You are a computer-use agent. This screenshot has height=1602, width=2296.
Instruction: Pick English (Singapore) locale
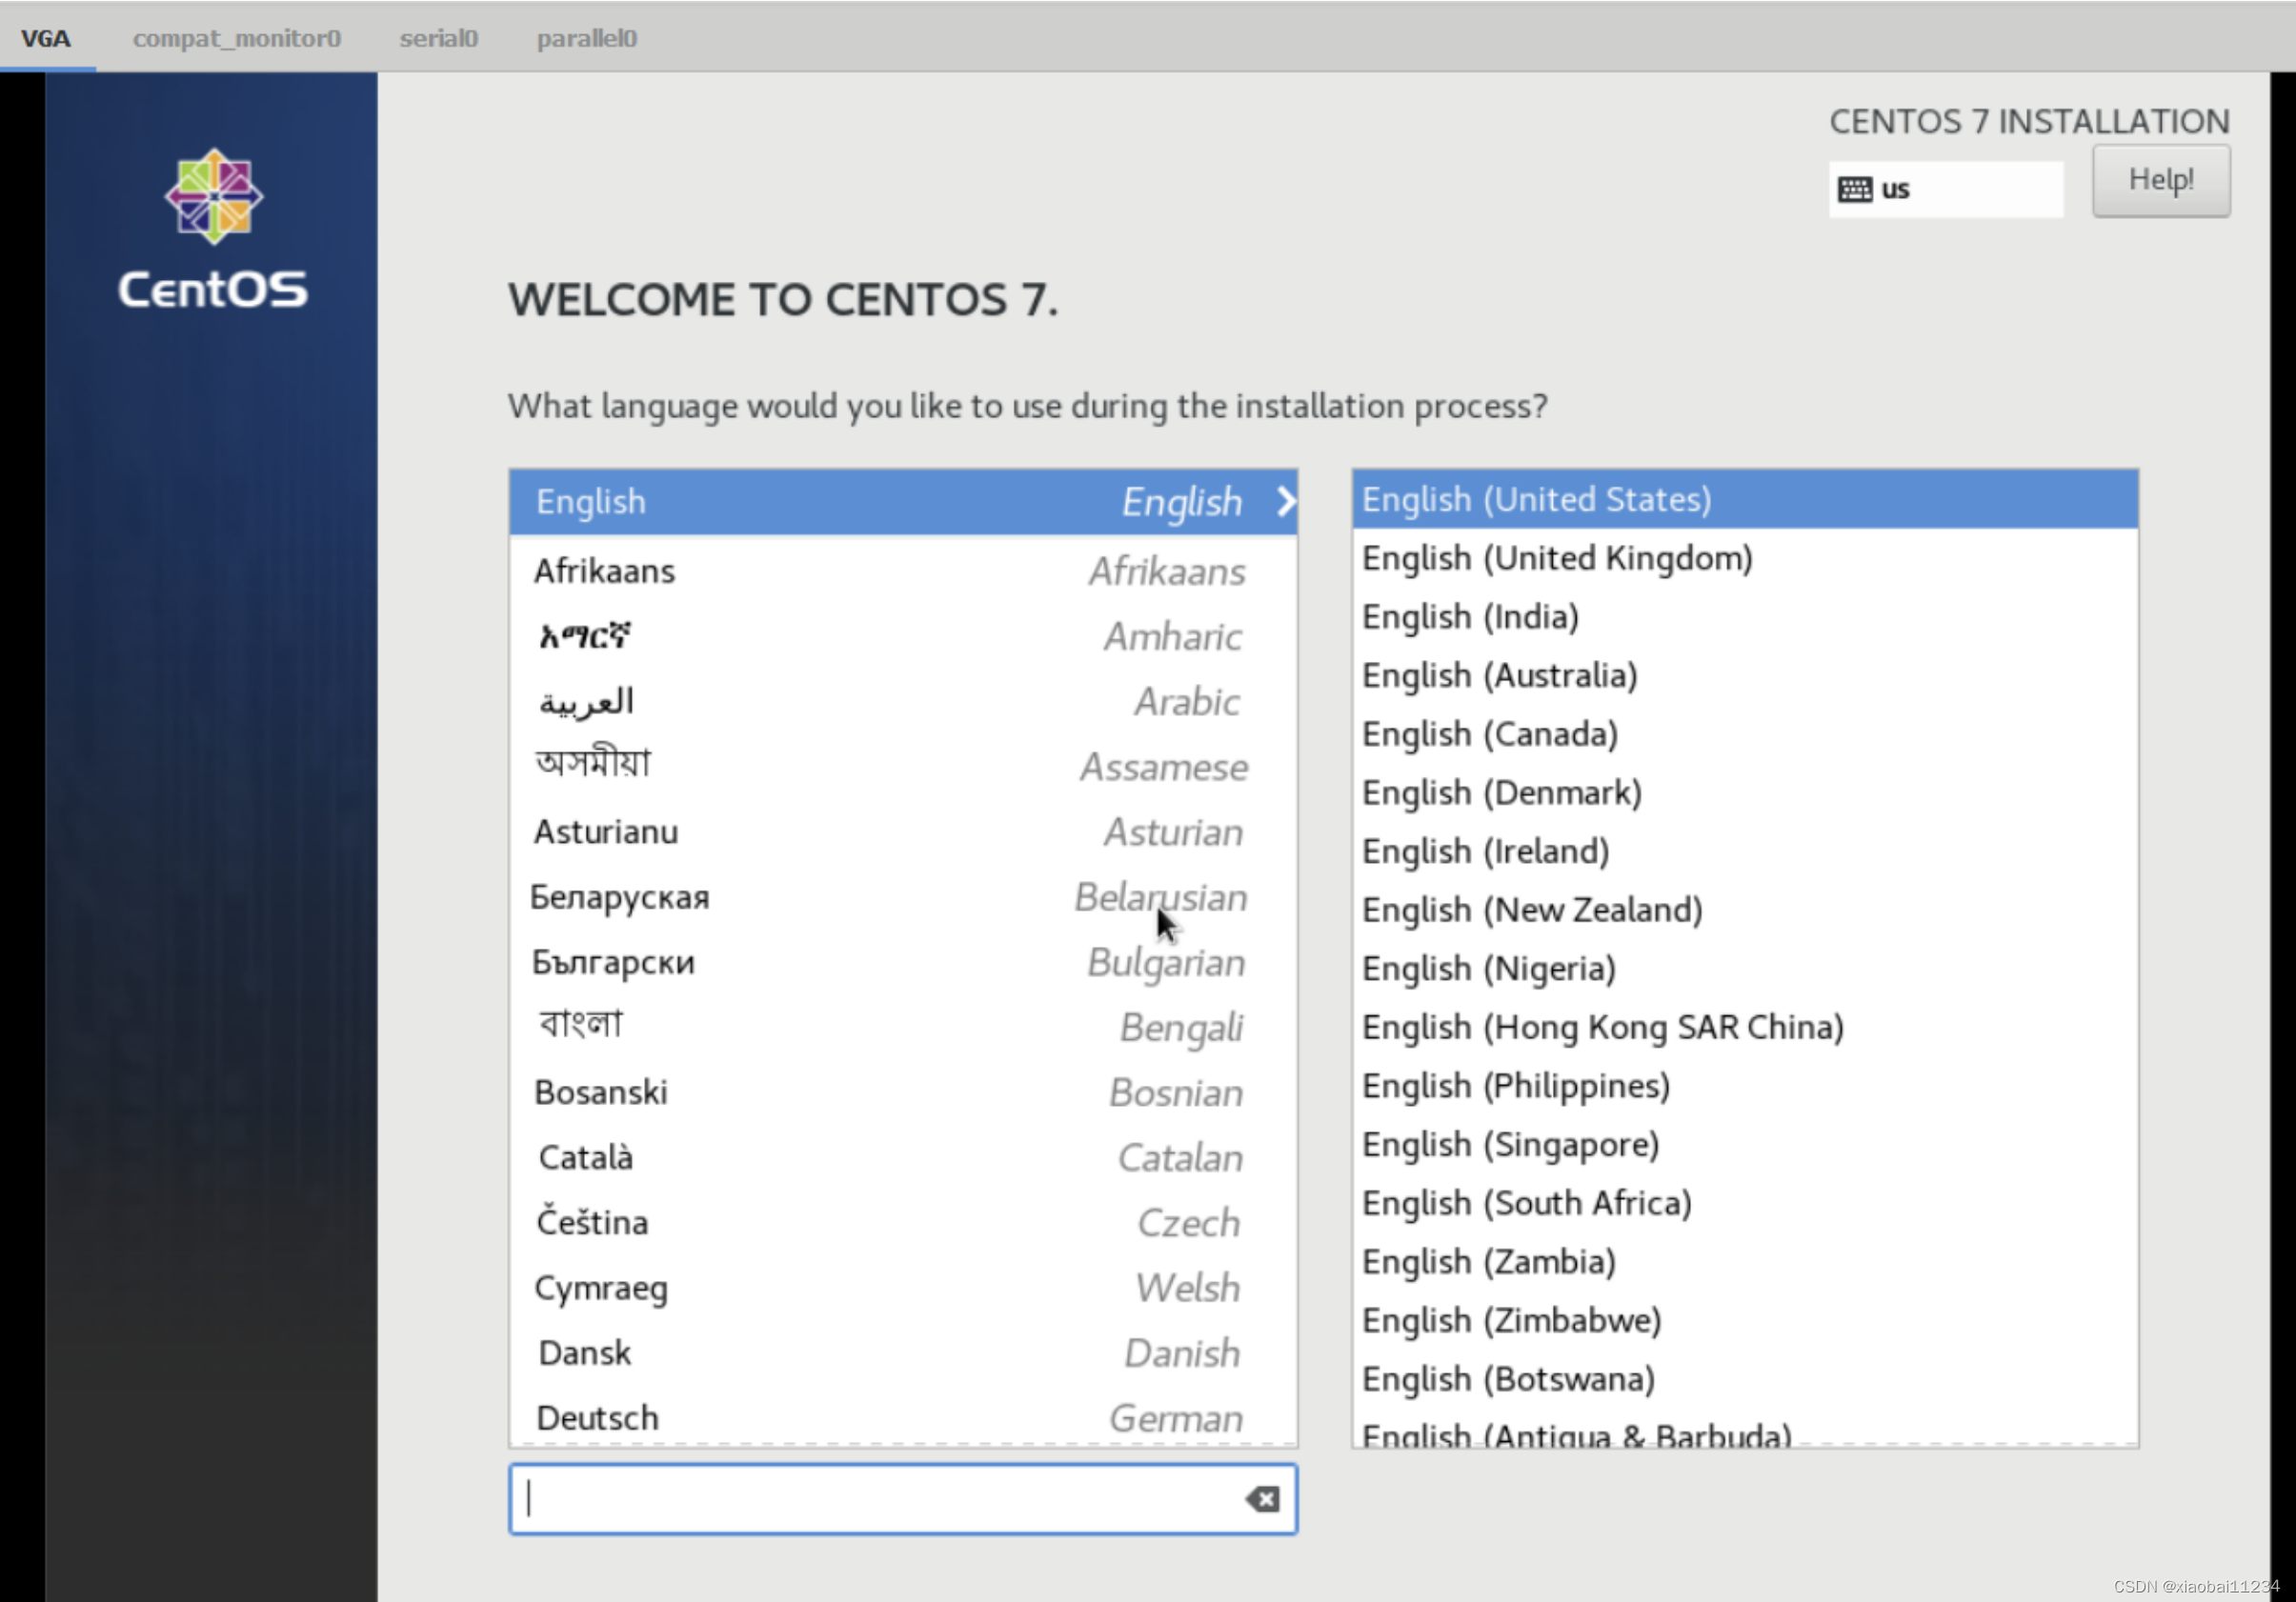(1745, 1144)
